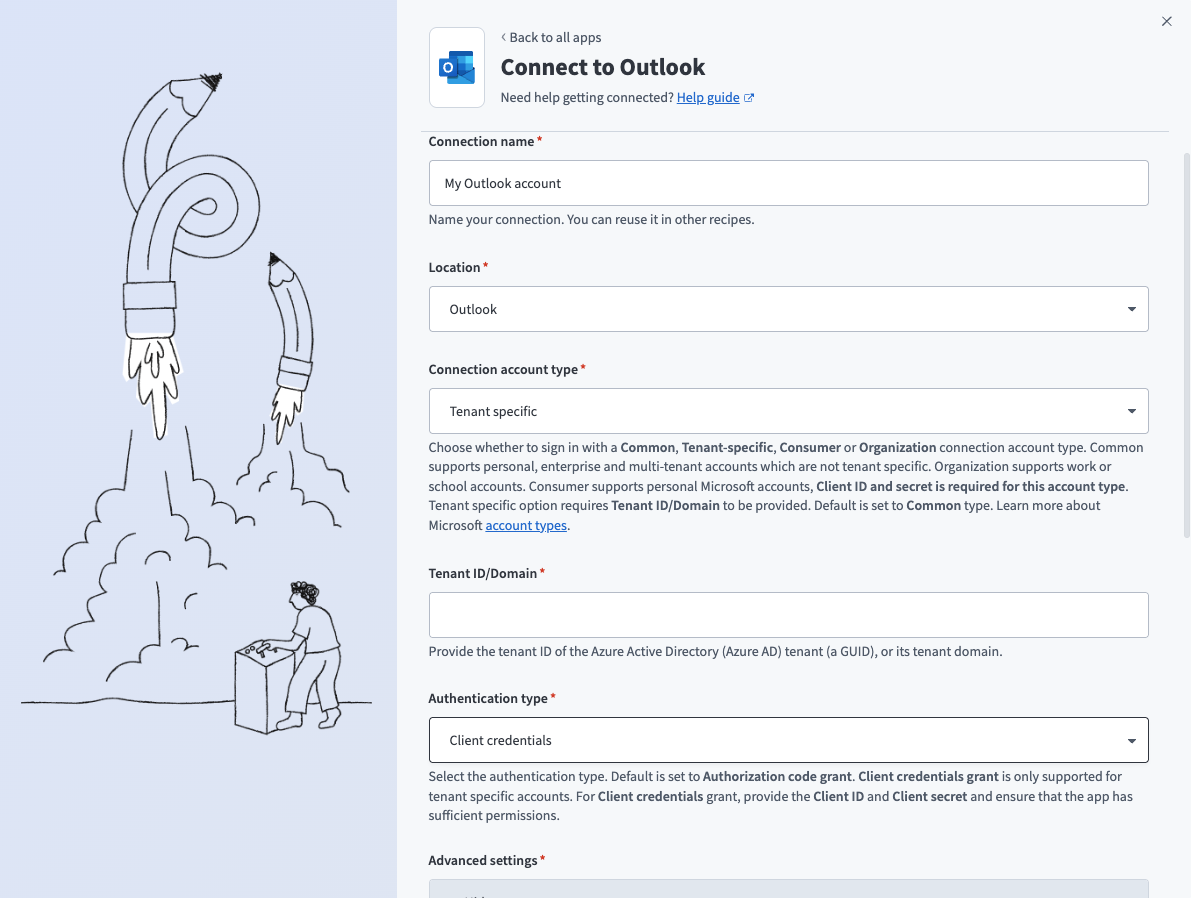Click the account types hyperlink
This screenshot has height=898, width=1191.
coord(525,525)
